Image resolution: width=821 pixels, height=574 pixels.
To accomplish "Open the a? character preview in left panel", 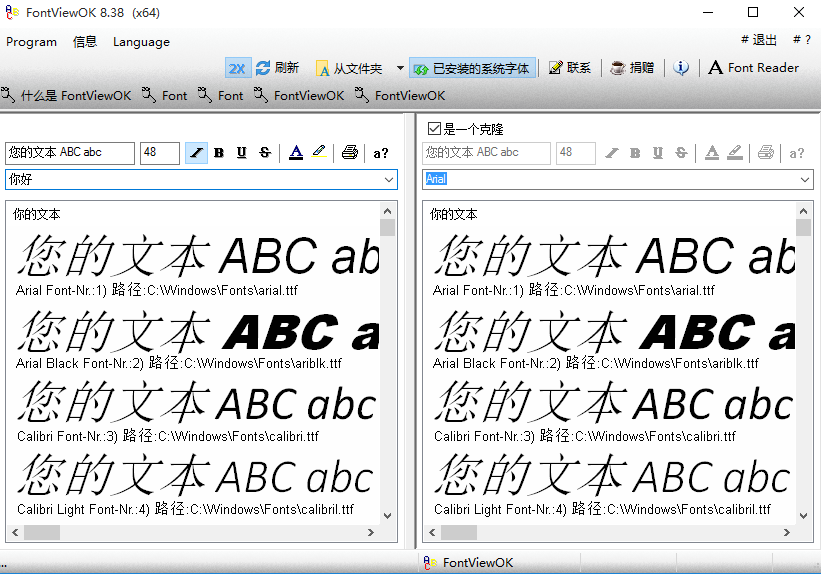I will point(380,153).
